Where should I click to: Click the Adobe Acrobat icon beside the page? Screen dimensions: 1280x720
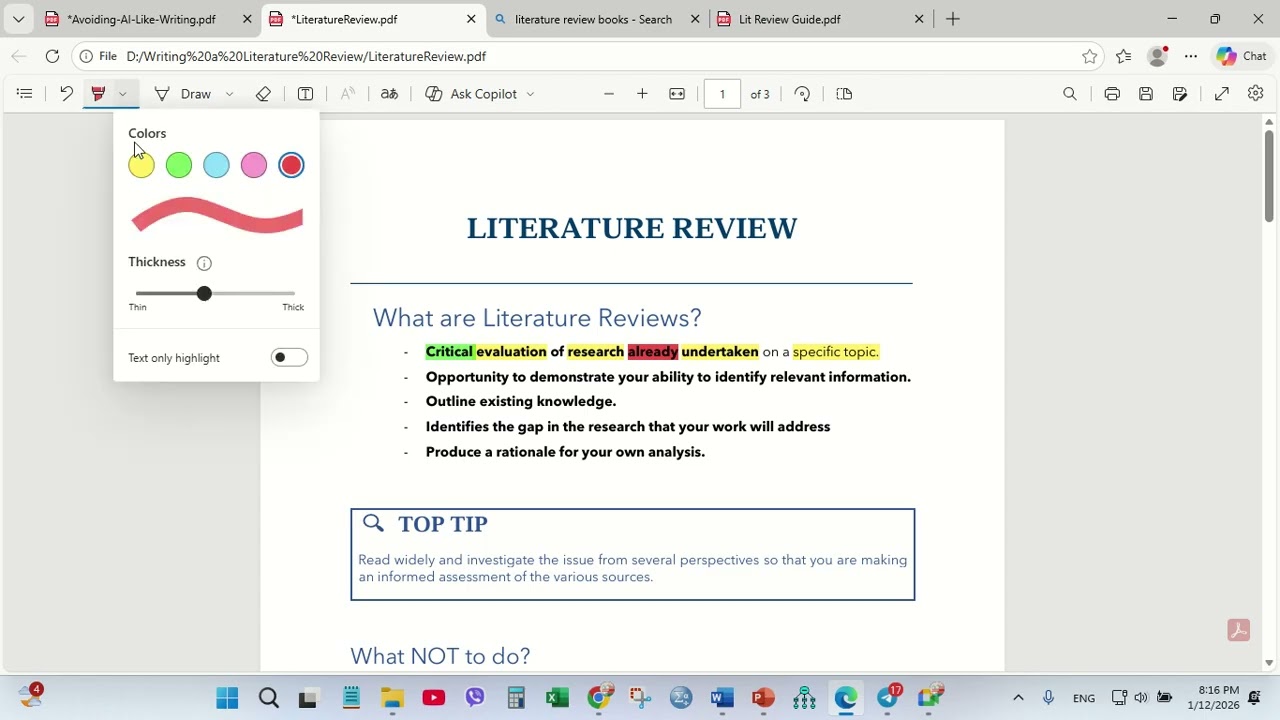coord(1239,630)
